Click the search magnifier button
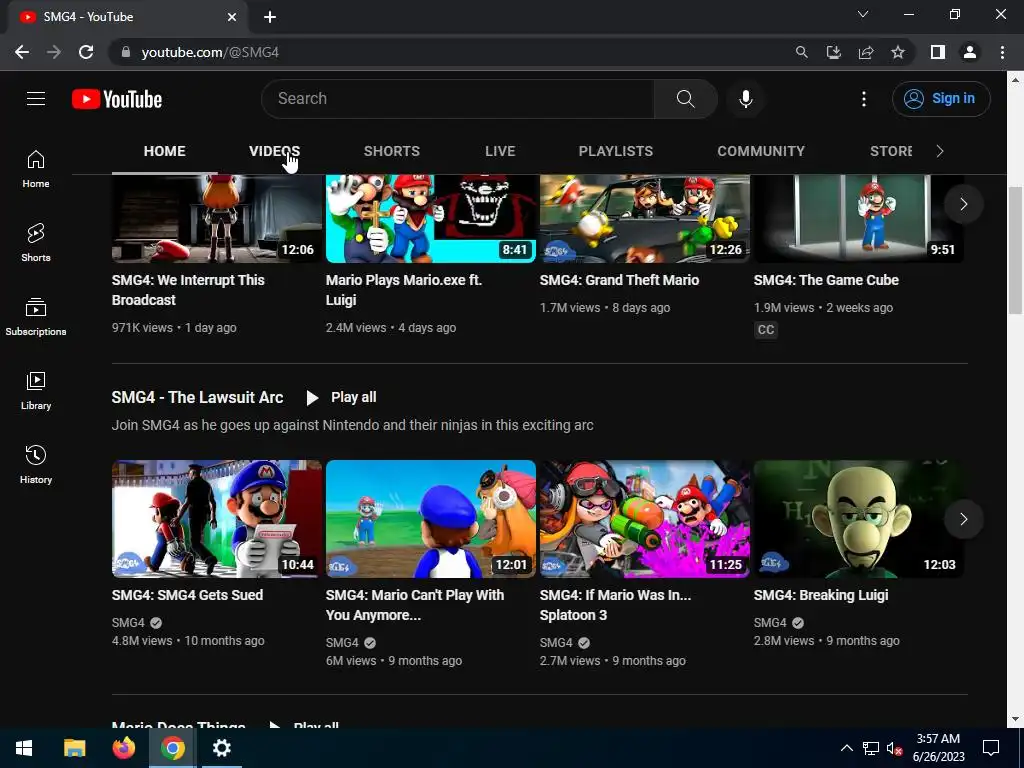 point(686,99)
